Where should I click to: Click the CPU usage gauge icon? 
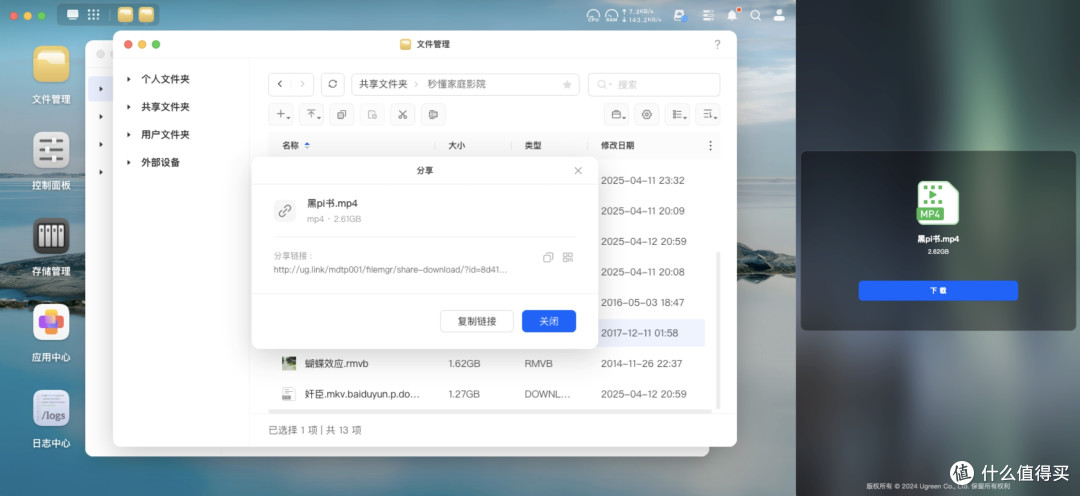[593, 15]
